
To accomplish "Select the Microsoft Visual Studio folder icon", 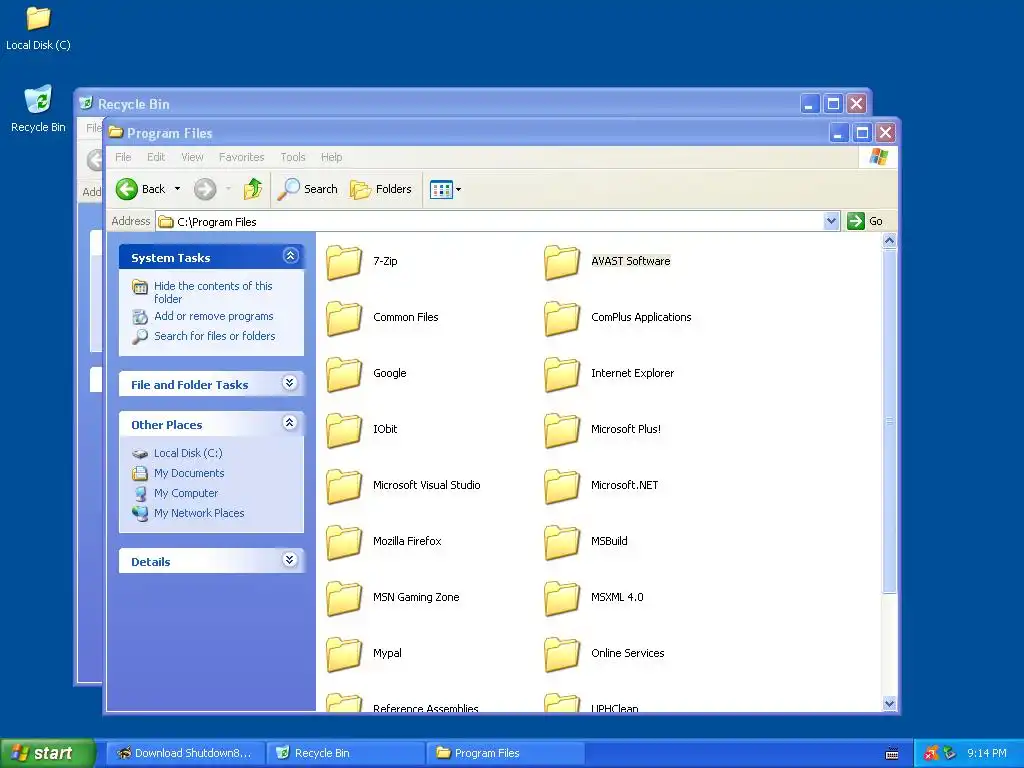I will pyautogui.click(x=344, y=487).
